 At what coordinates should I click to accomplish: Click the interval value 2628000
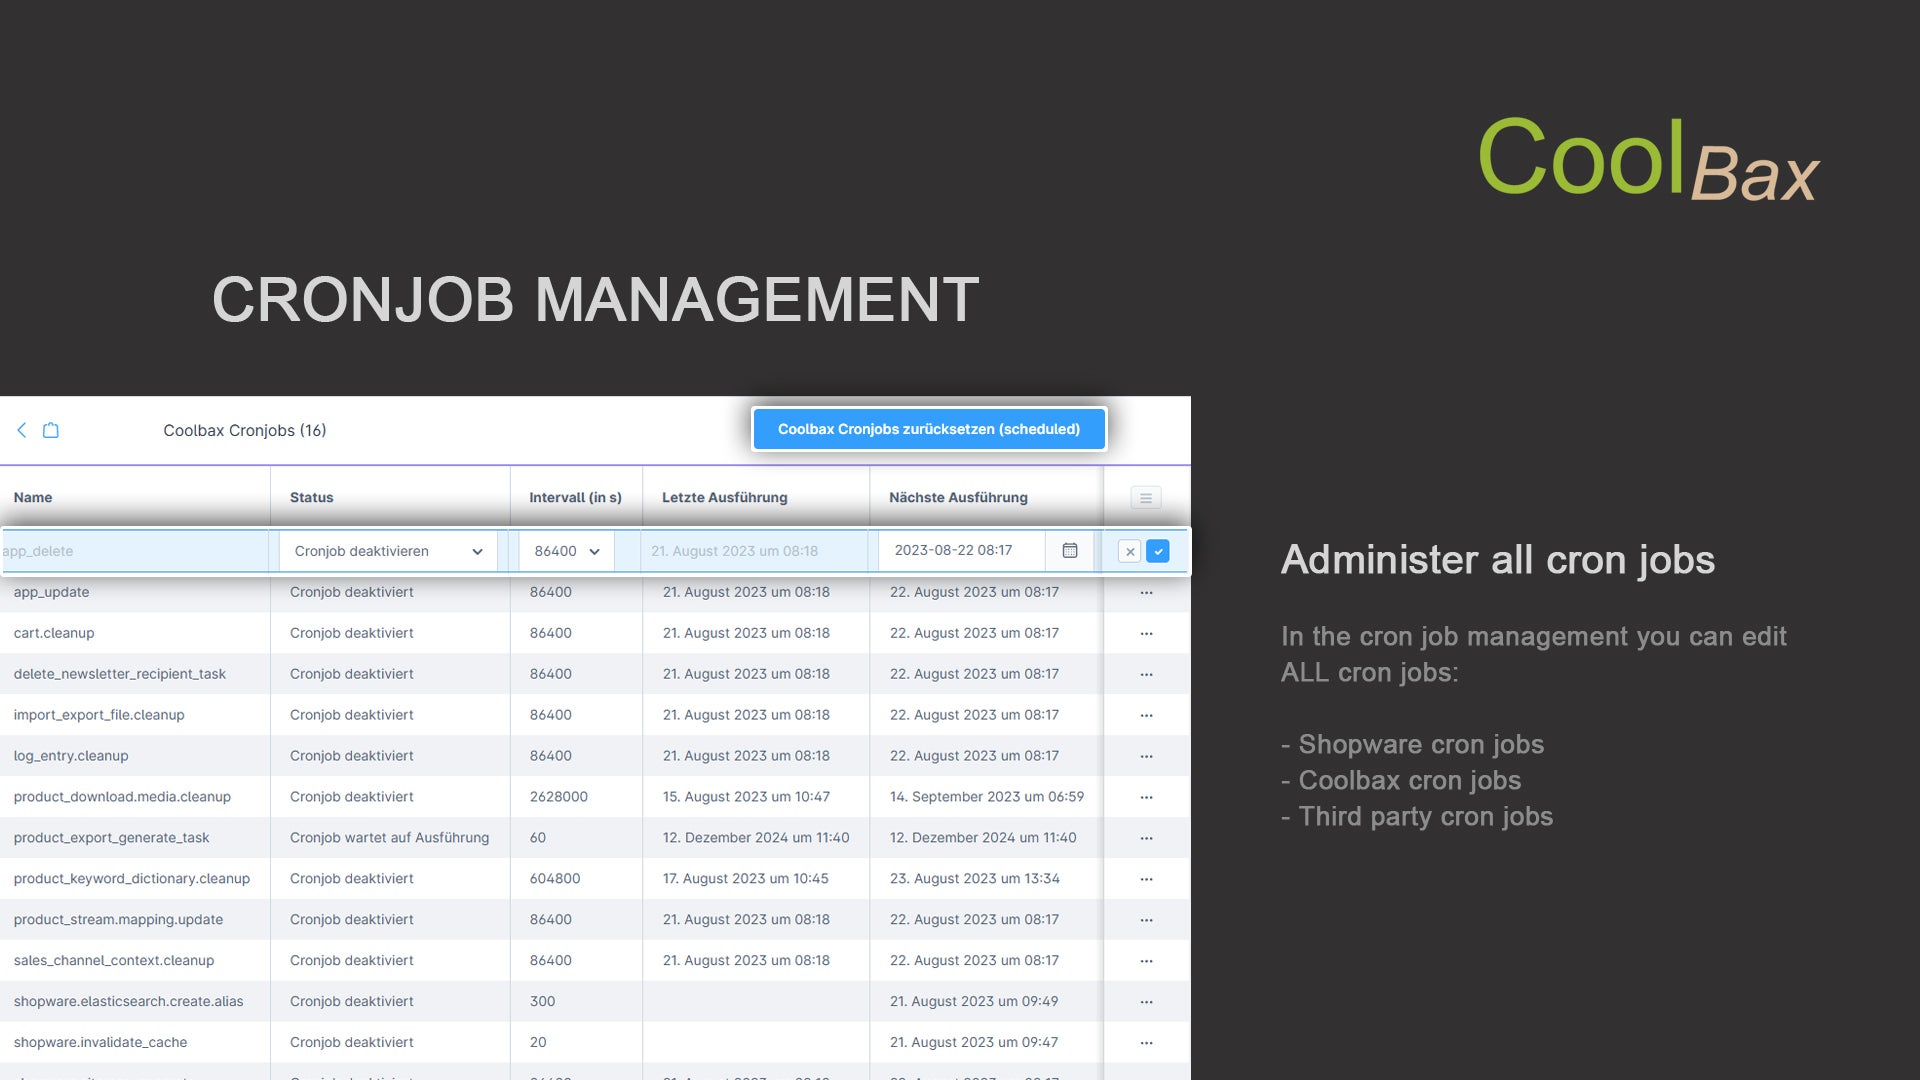tap(558, 797)
